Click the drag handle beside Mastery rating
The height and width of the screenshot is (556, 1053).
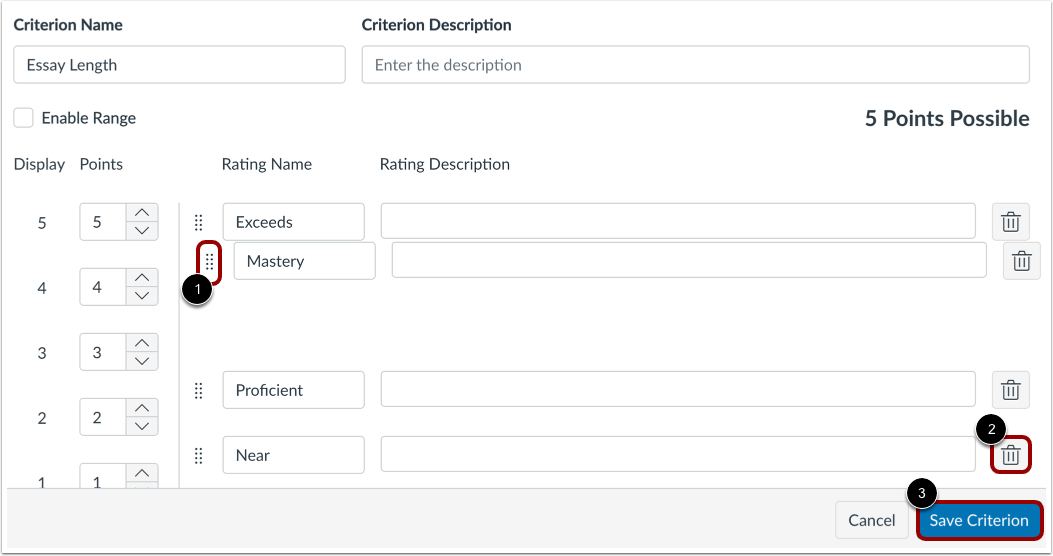click(210, 262)
